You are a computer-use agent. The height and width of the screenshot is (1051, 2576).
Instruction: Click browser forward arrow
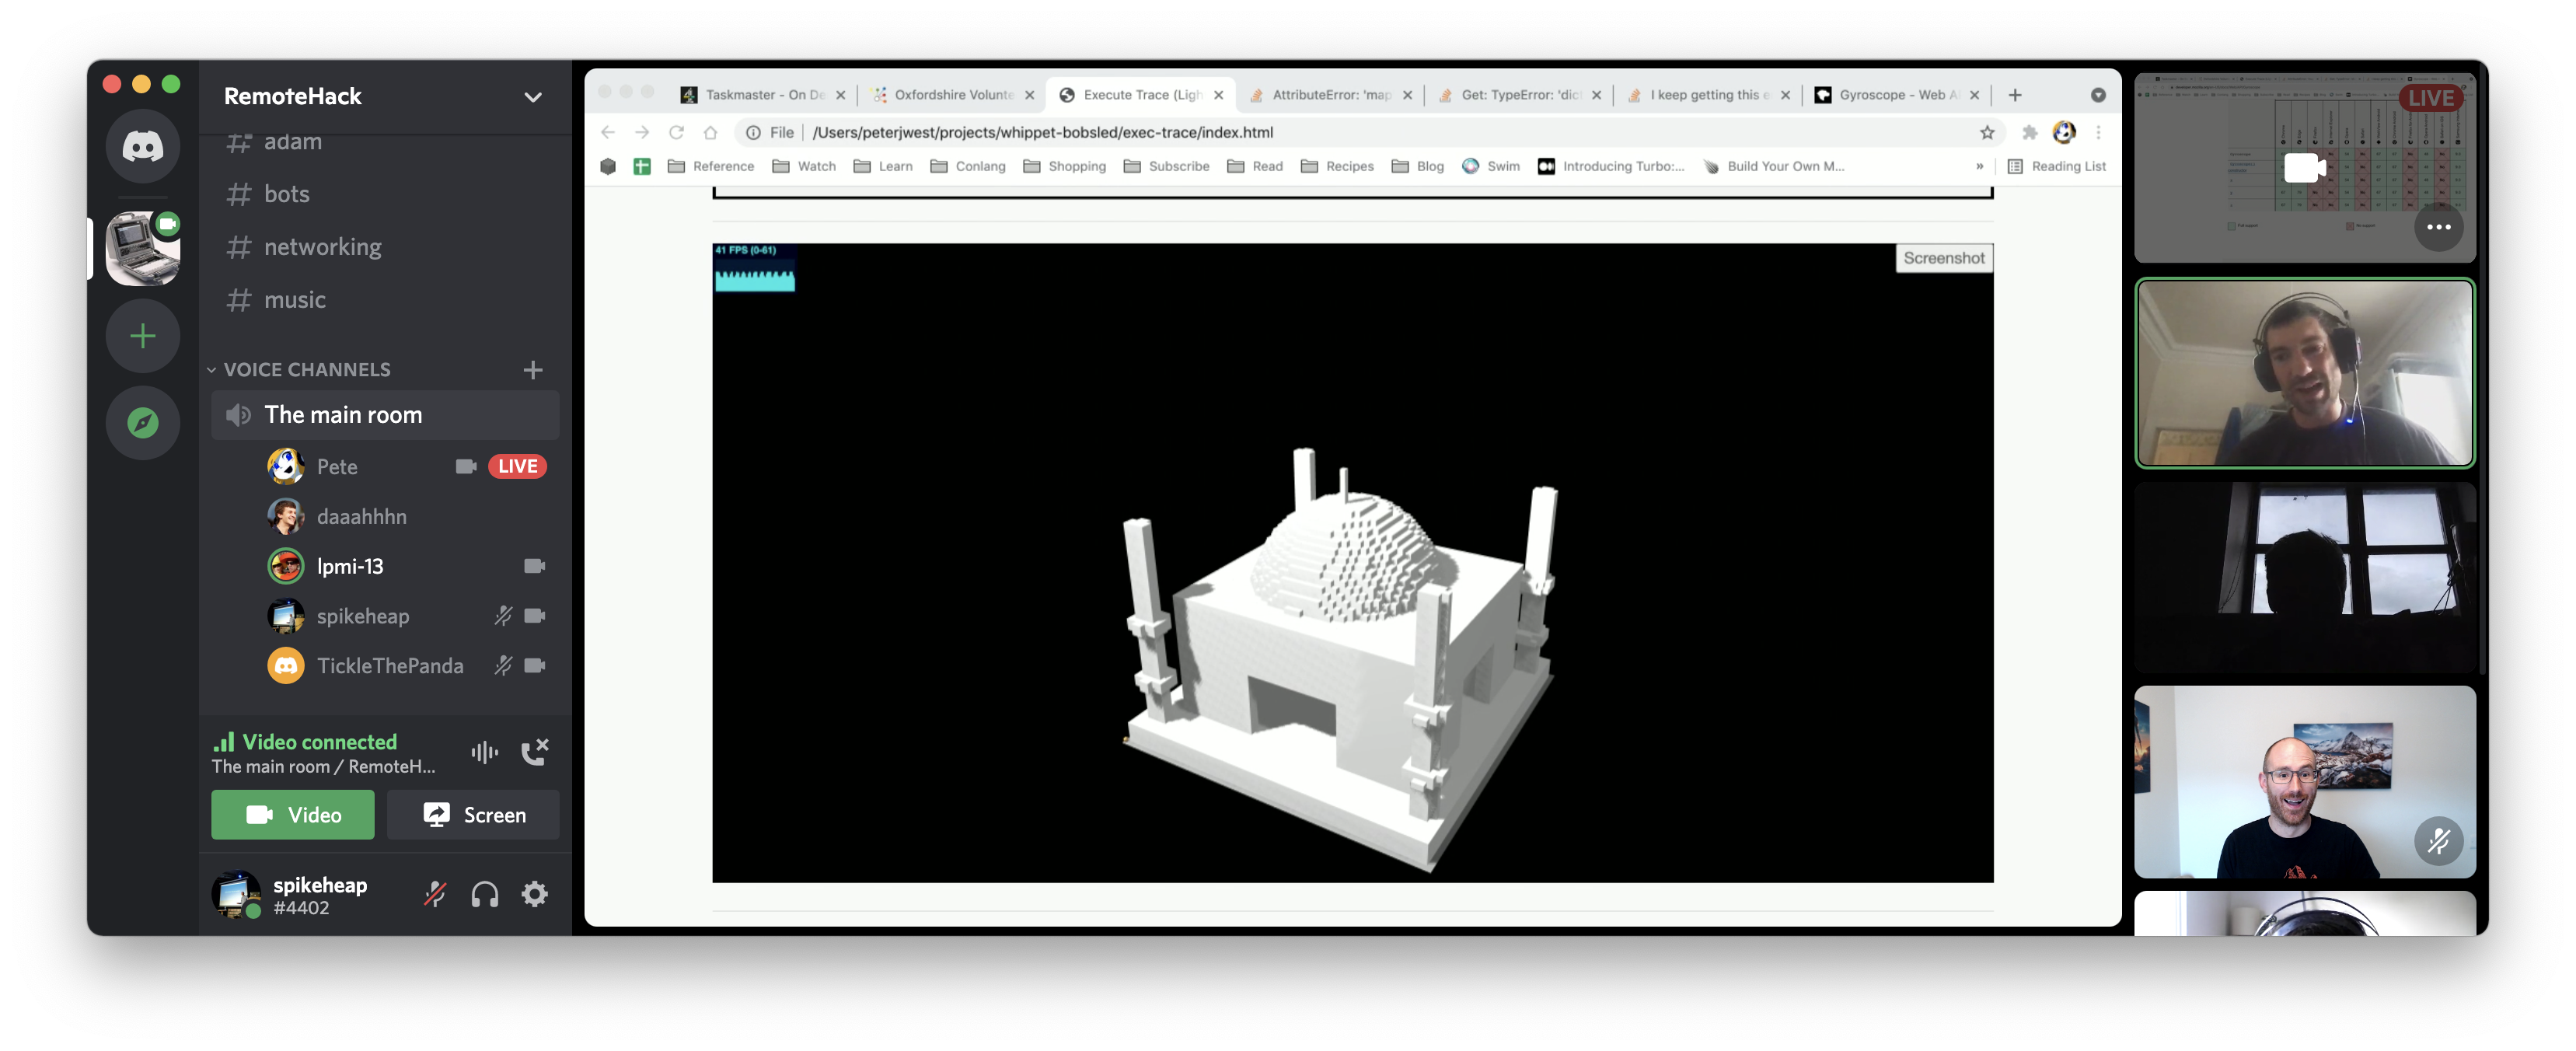point(642,132)
